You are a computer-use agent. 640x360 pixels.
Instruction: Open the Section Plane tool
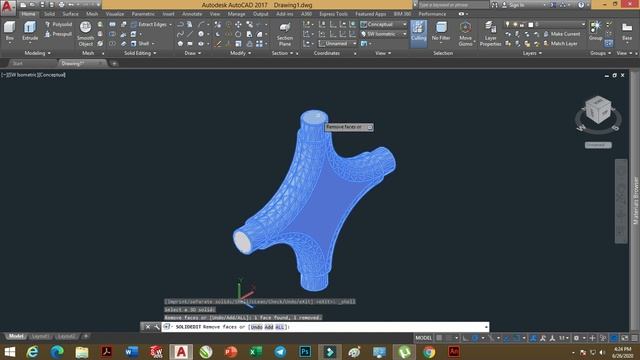(x=284, y=34)
